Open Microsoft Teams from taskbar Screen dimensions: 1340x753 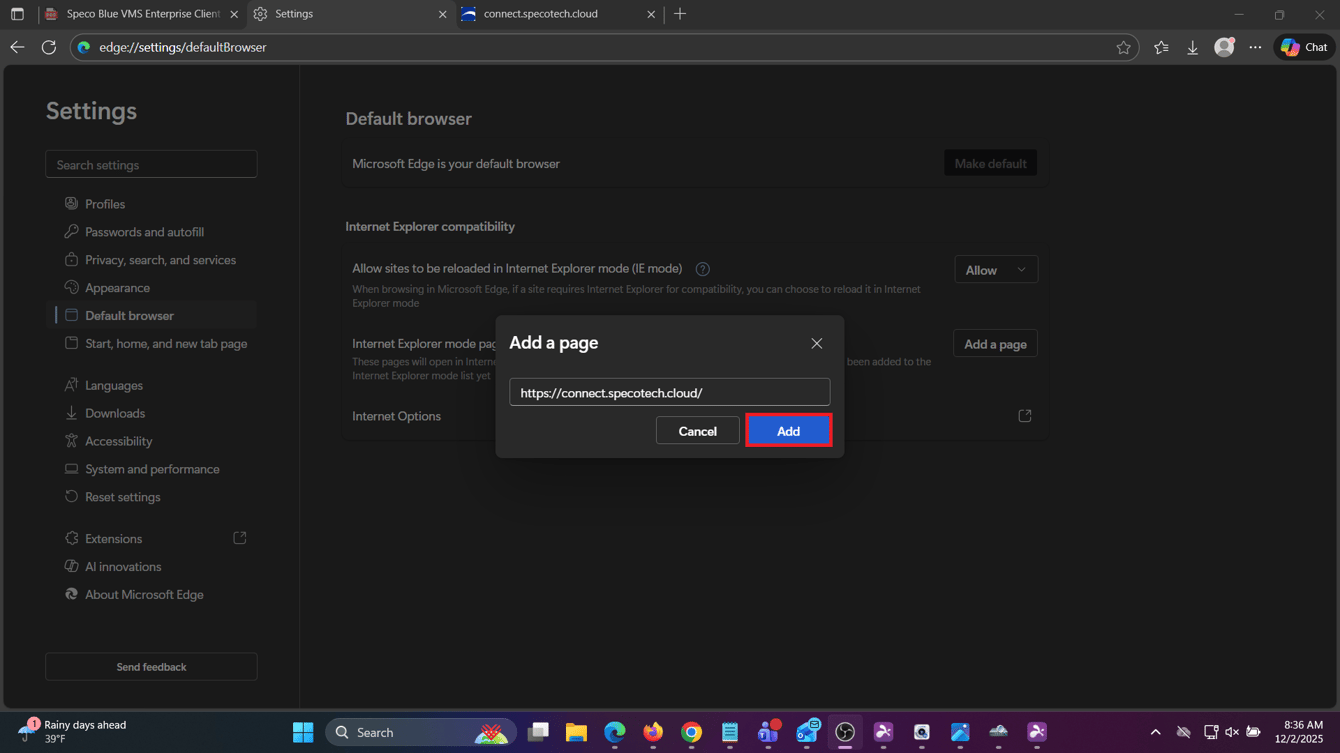click(x=768, y=732)
